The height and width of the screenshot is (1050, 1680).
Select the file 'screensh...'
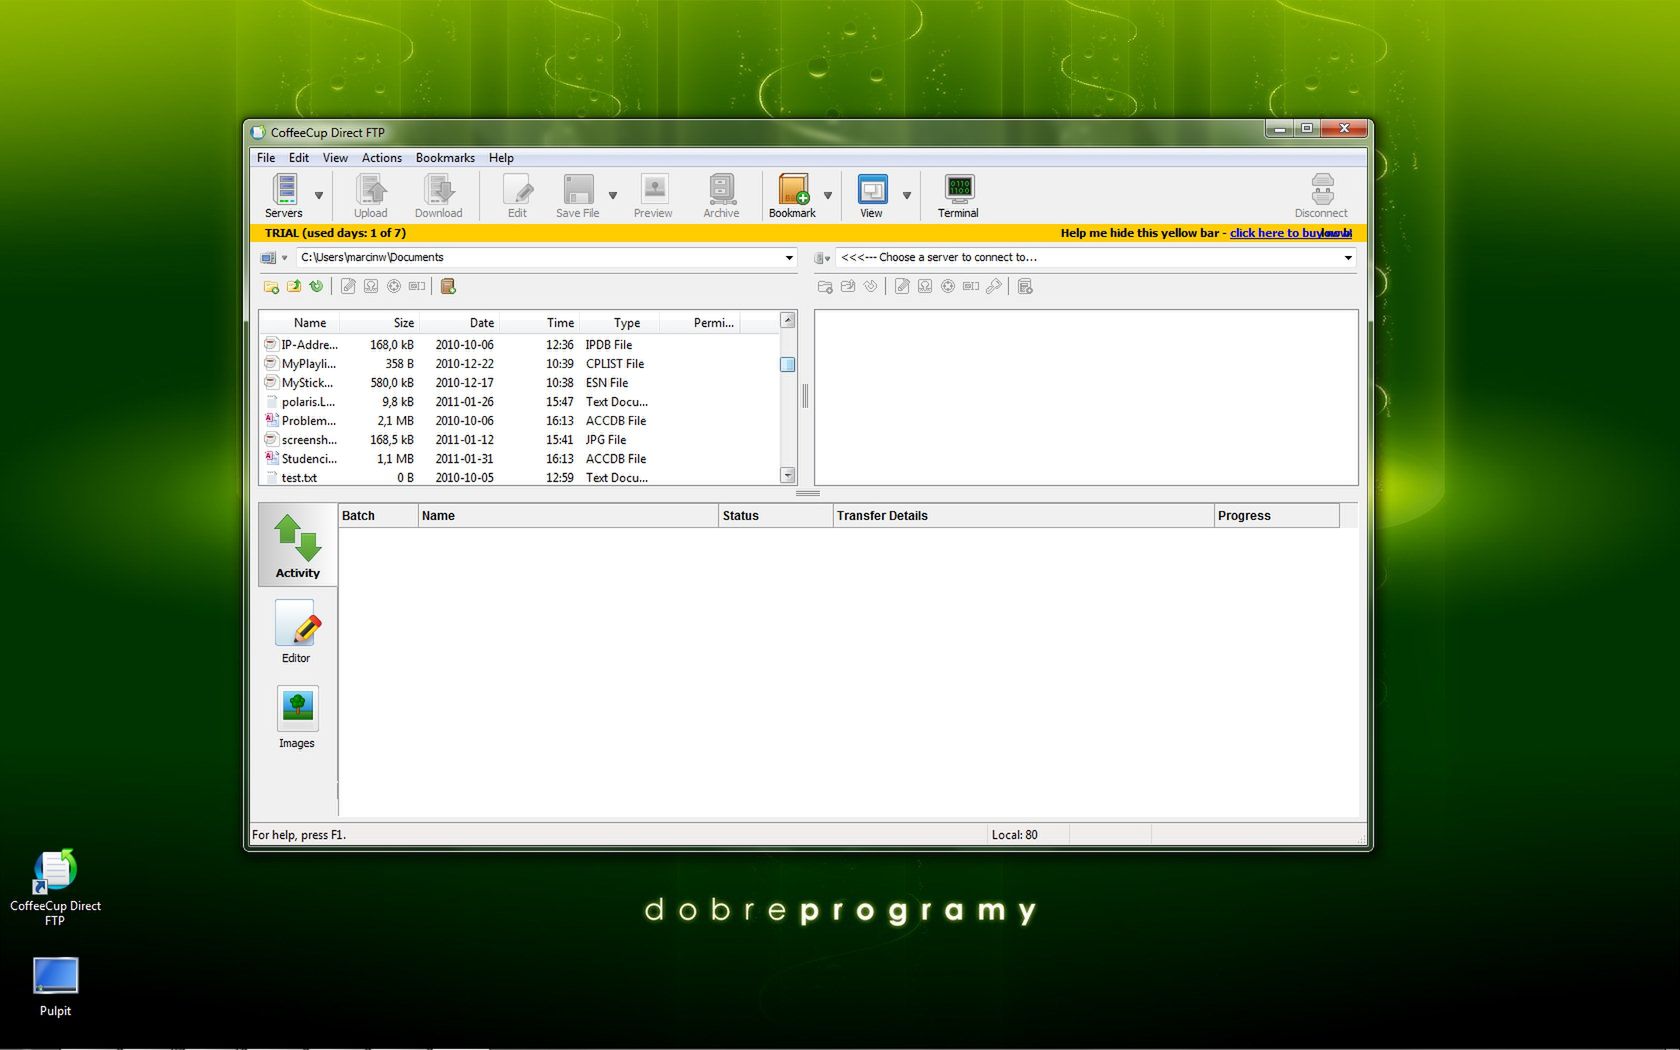tap(309, 440)
